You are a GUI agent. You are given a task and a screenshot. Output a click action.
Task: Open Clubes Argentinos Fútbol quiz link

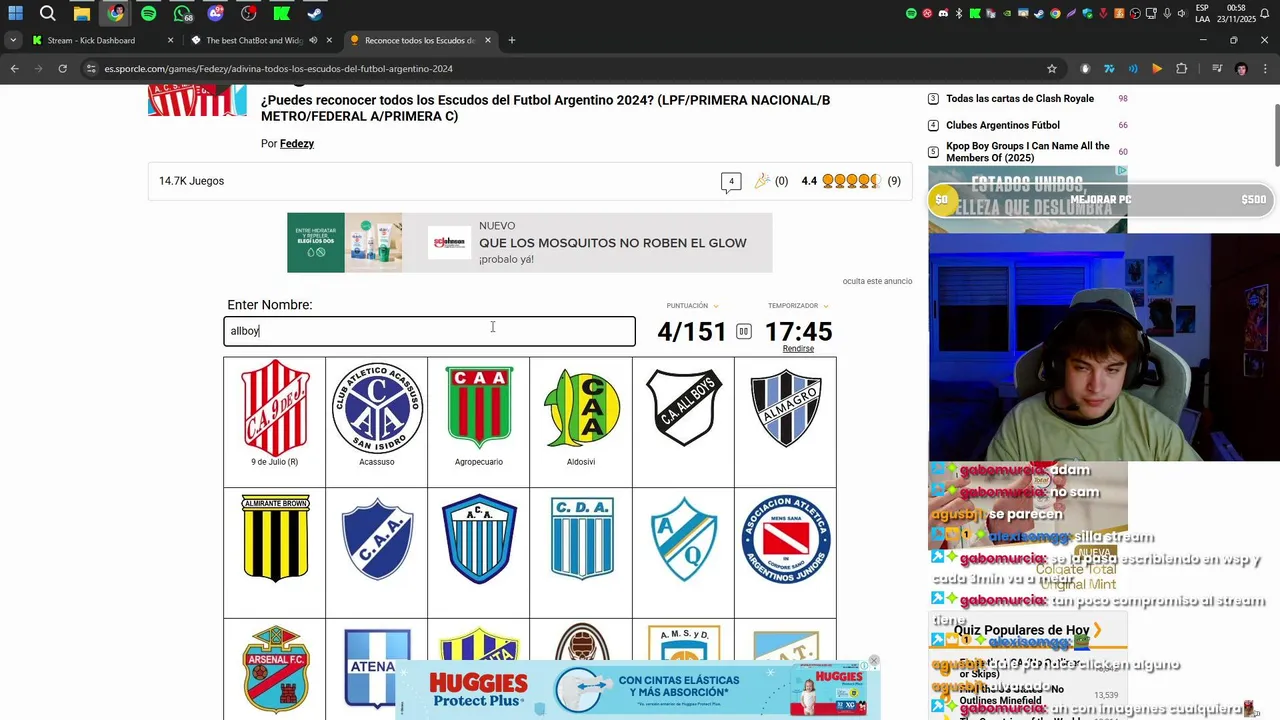1003,125
